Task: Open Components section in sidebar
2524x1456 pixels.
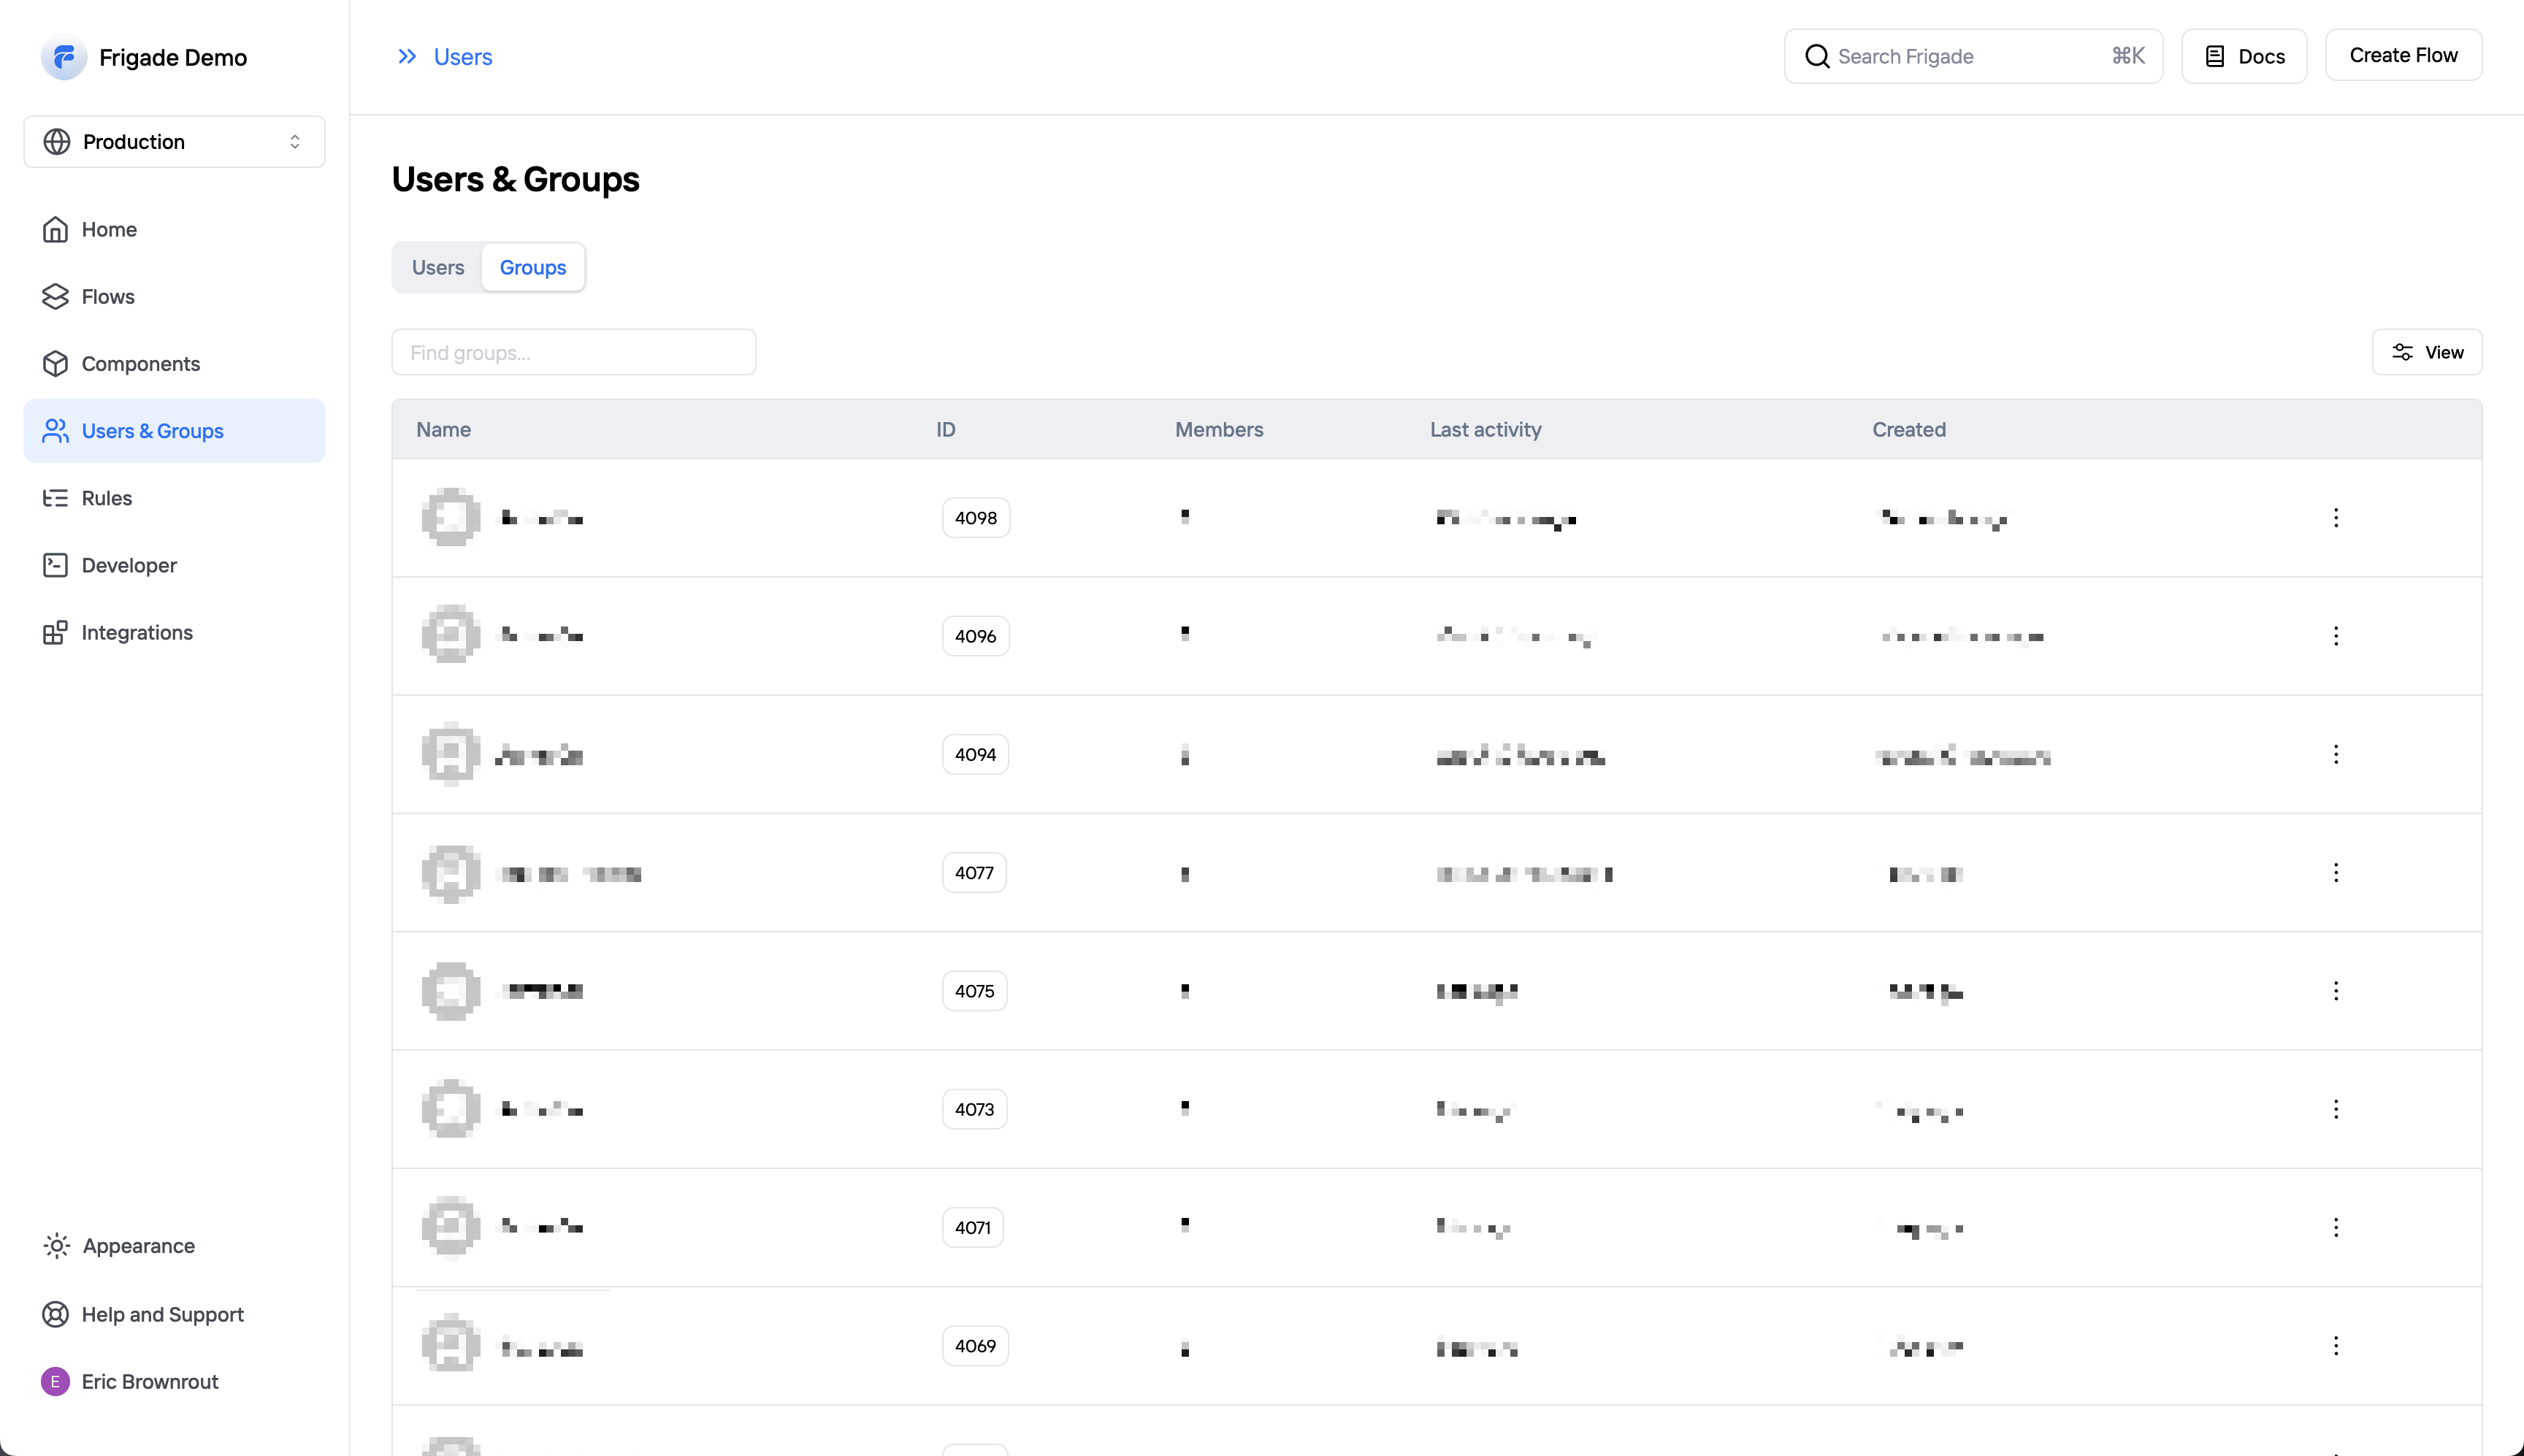Action: coord(140,364)
